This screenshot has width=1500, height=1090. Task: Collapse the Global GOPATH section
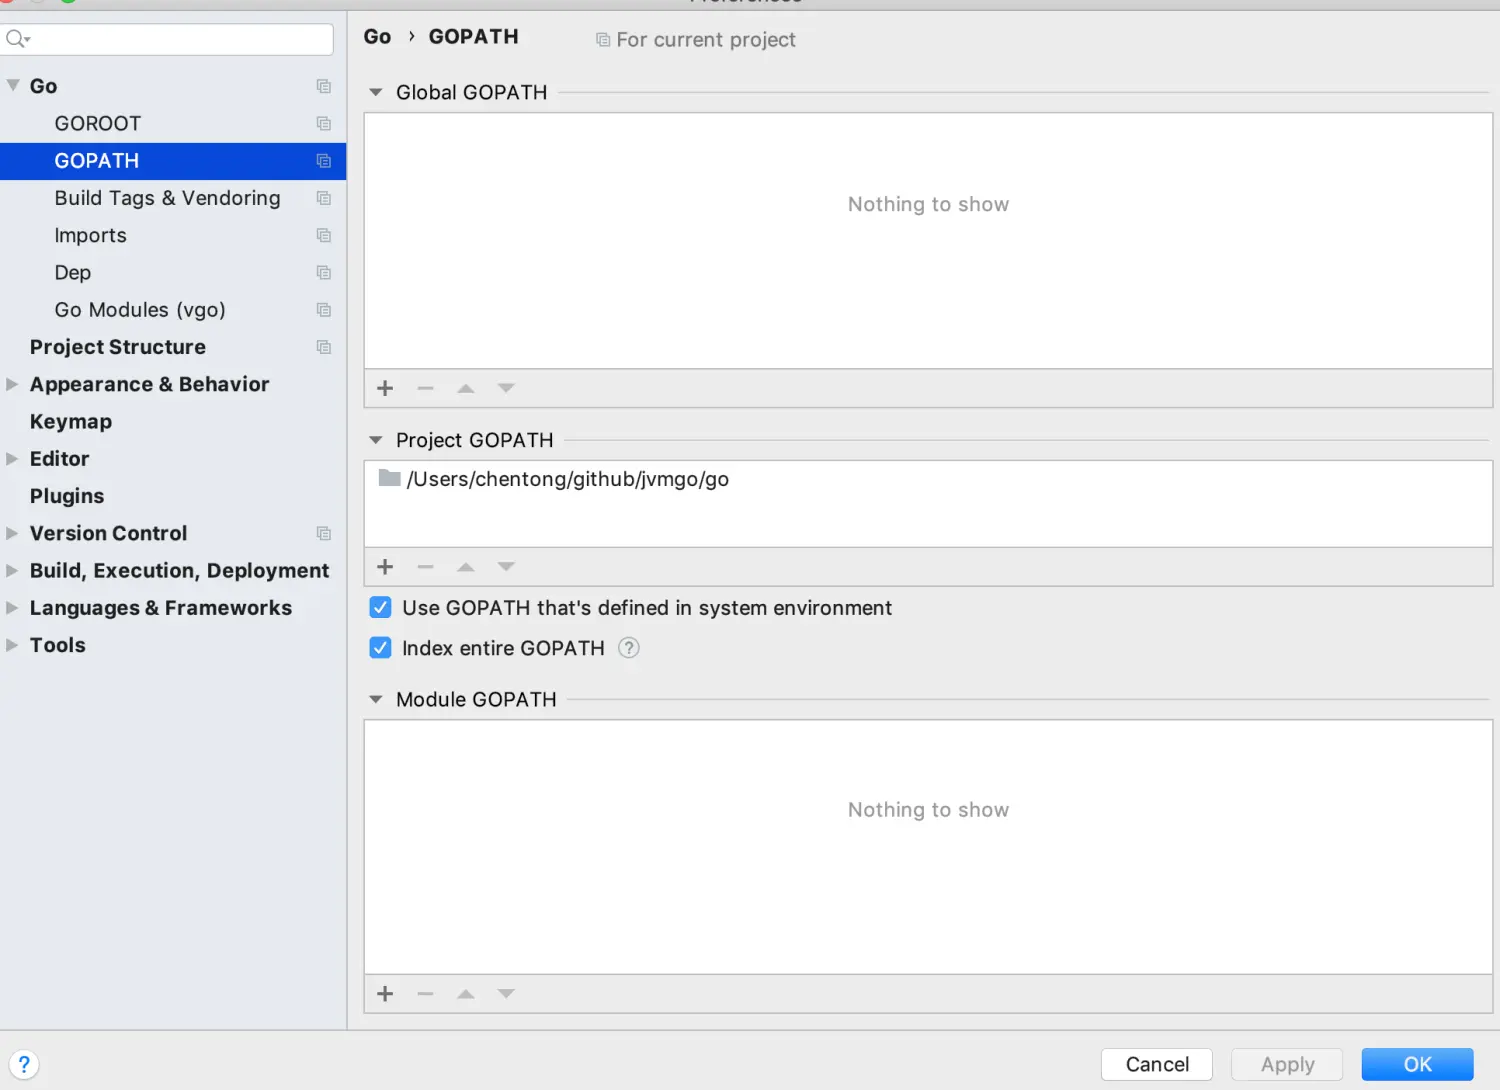(x=376, y=92)
